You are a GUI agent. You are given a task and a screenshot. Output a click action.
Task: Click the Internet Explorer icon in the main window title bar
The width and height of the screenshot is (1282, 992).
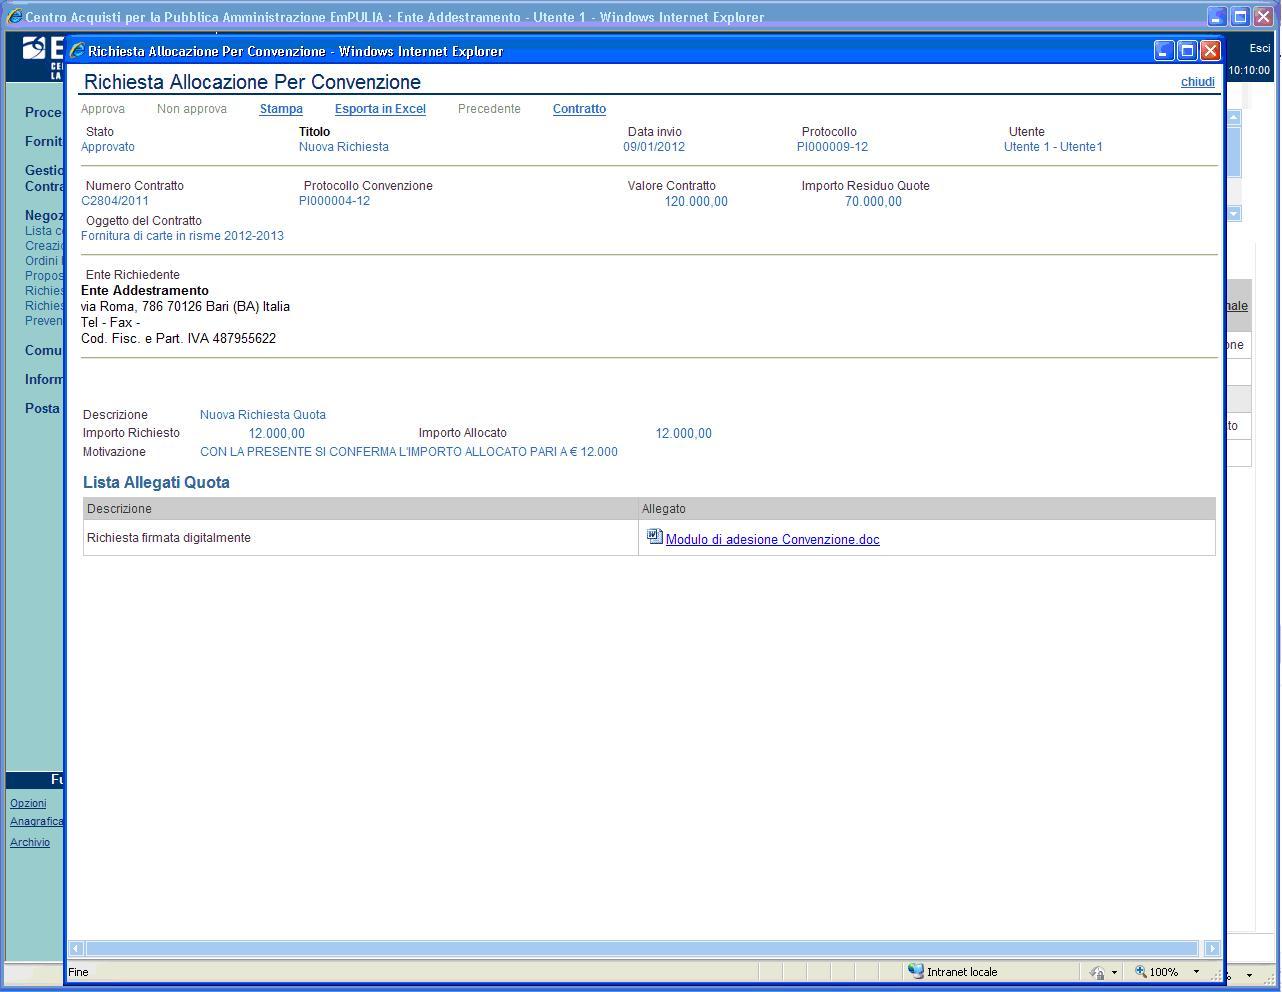14,17
